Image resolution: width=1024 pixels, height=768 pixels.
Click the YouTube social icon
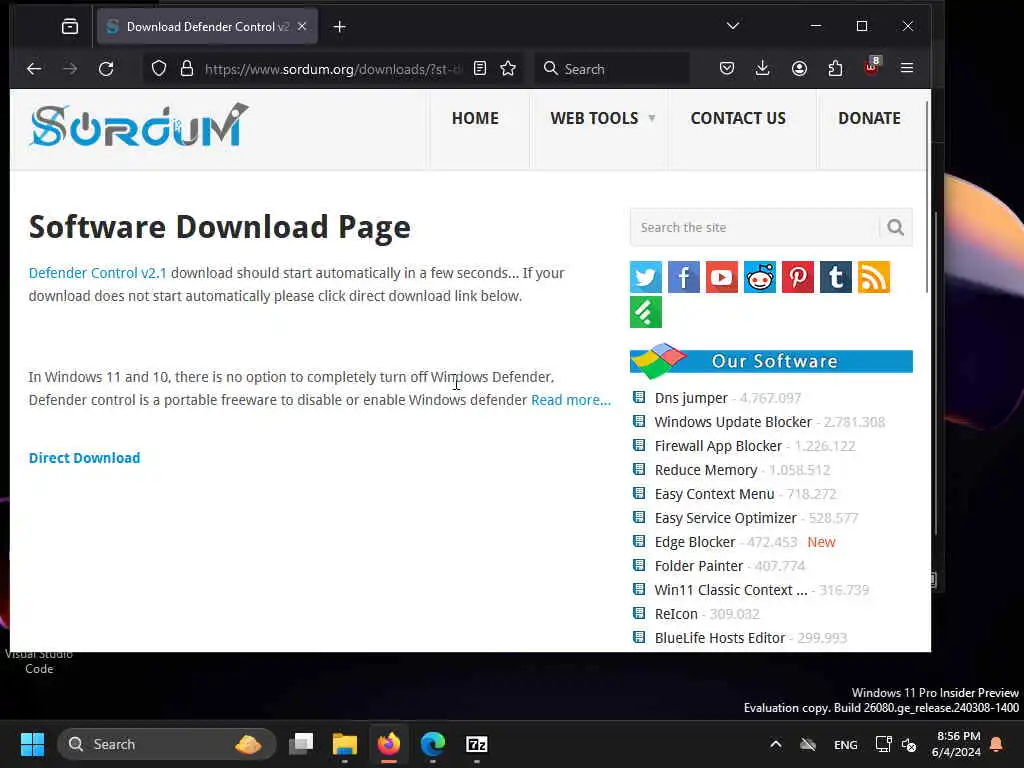point(722,278)
